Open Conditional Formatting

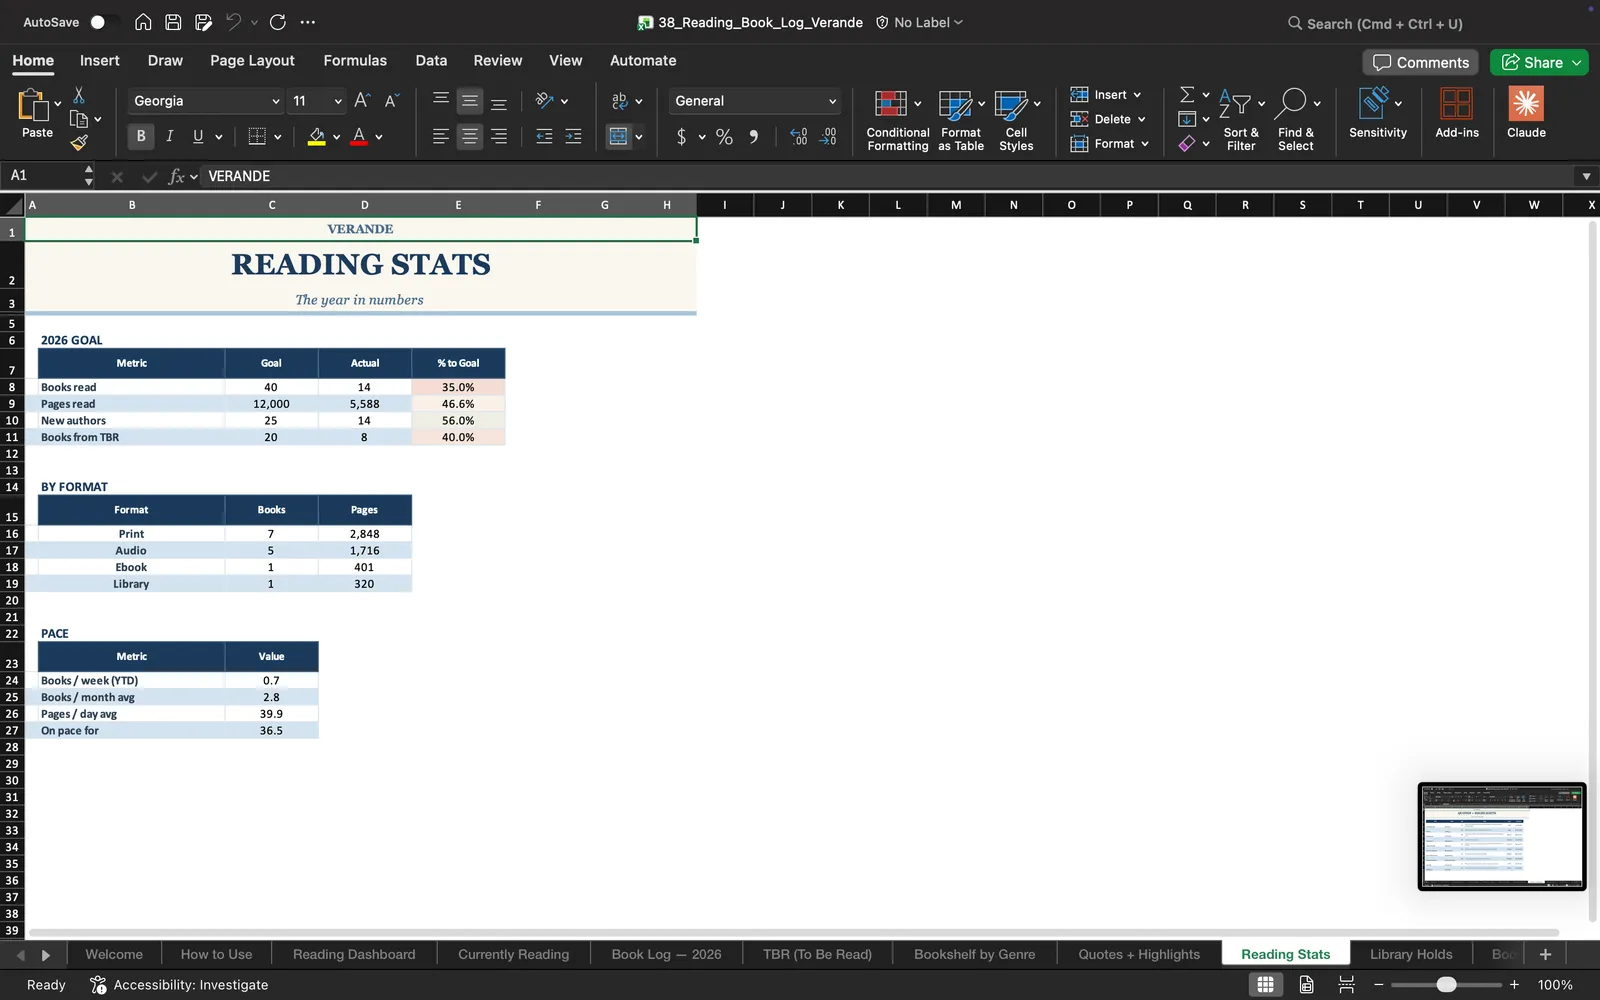point(897,120)
